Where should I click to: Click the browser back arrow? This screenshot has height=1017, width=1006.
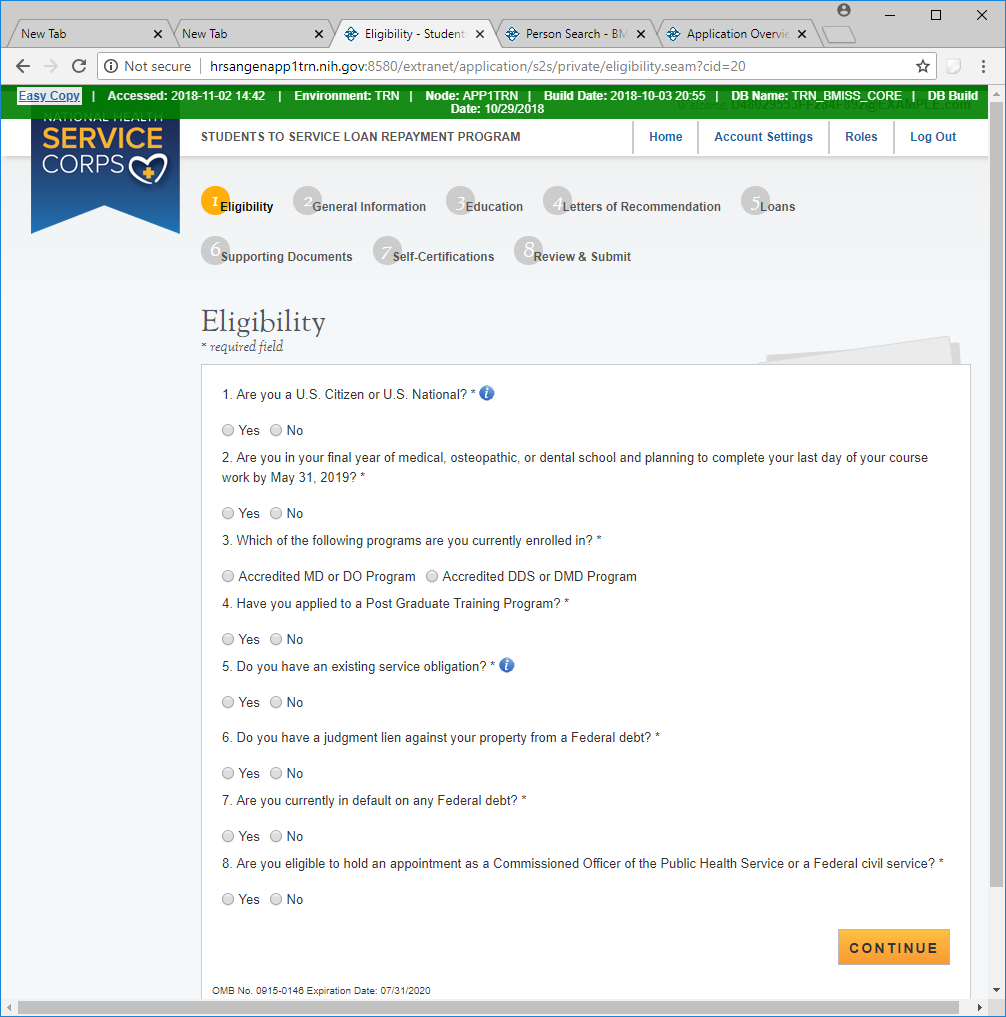(x=23, y=66)
